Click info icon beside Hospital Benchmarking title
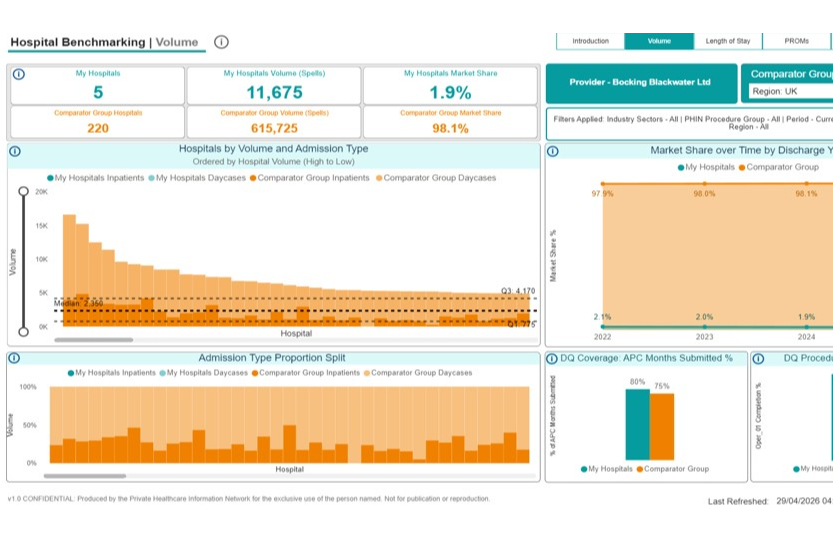833x555 pixels. click(x=221, y=42)
